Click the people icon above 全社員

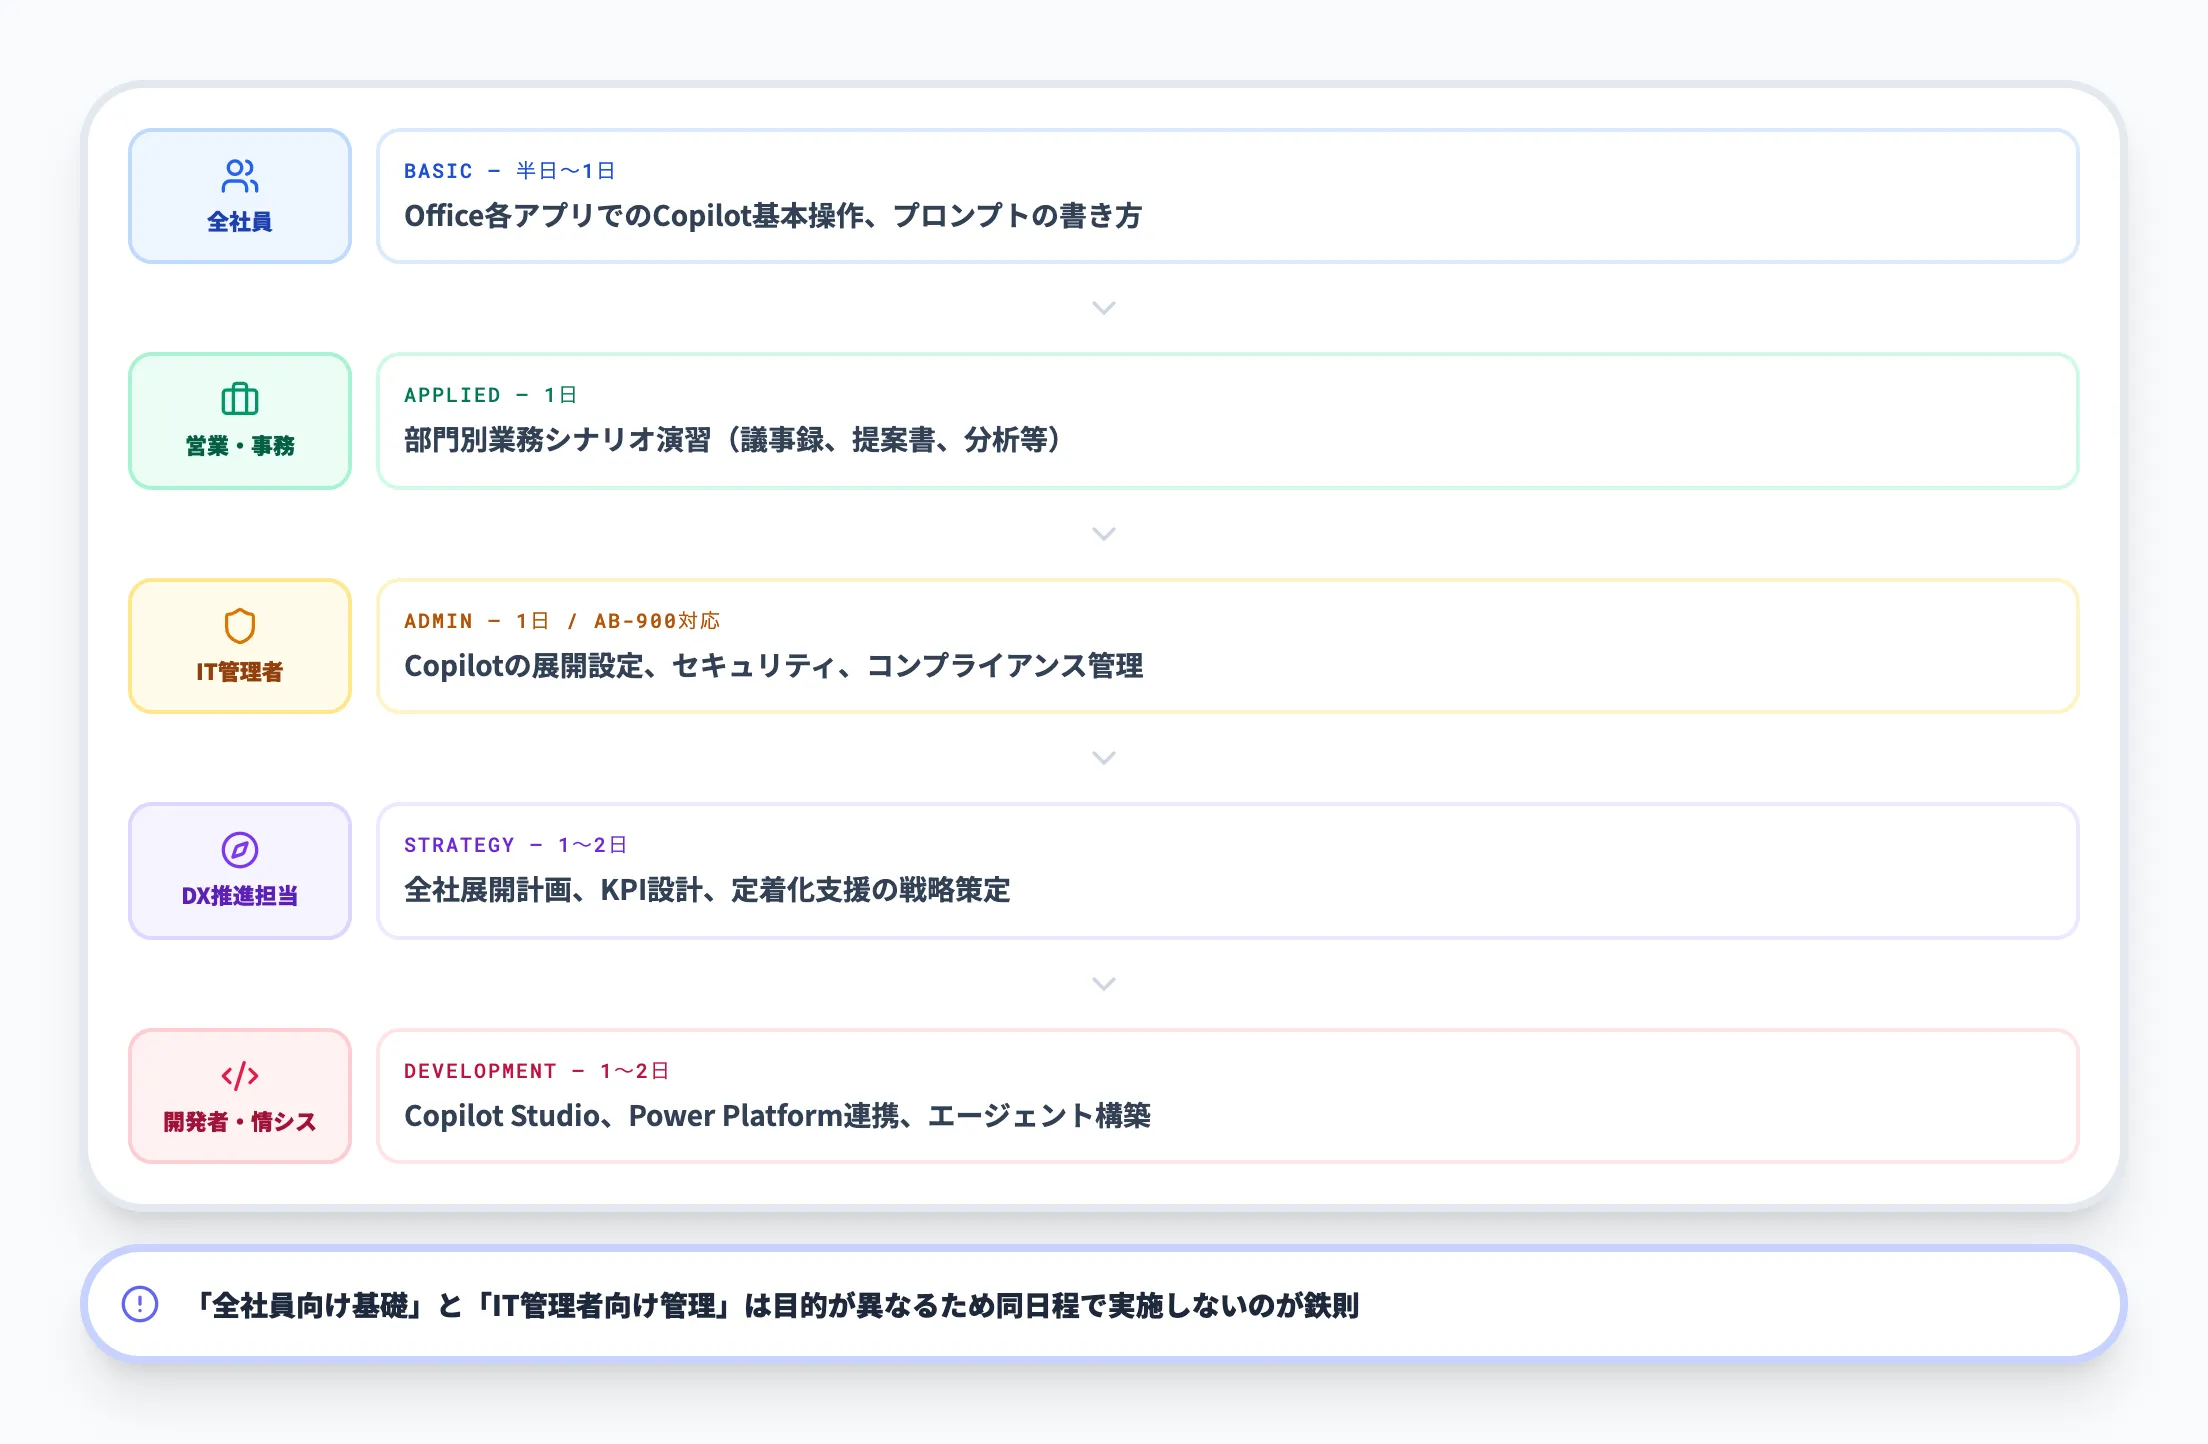(240, 176)
